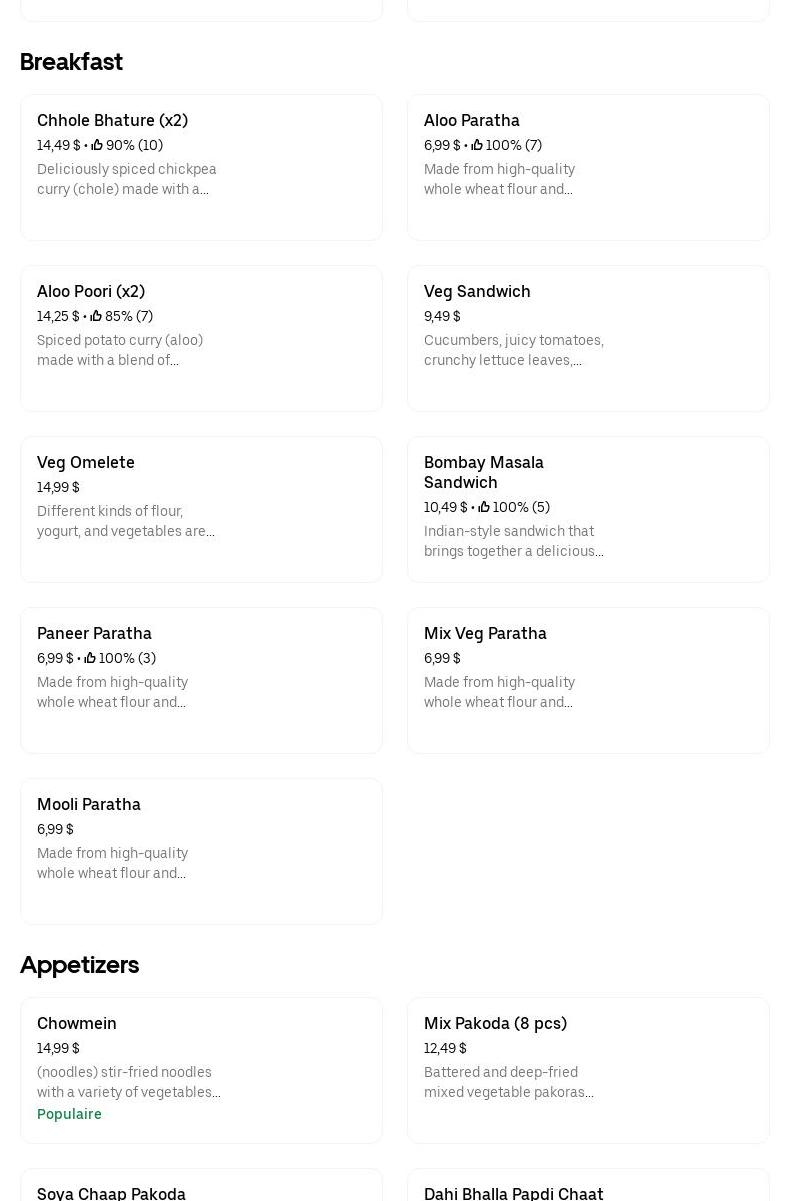This screenshot has height=1201, width=804.
Task: Select the Chowmein appetizer
Action: (x=77, y=1024)
